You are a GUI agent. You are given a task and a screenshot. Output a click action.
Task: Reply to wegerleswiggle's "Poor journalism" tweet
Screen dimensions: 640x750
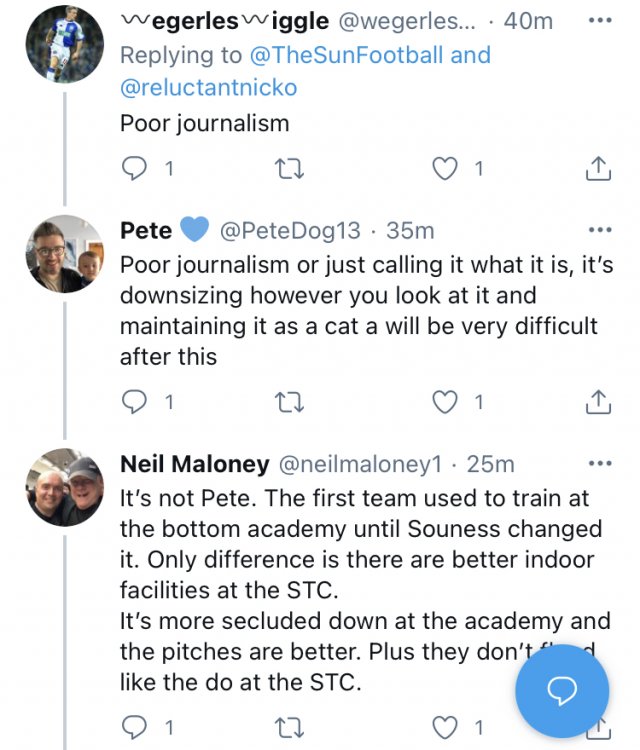[x=133, y=169]
